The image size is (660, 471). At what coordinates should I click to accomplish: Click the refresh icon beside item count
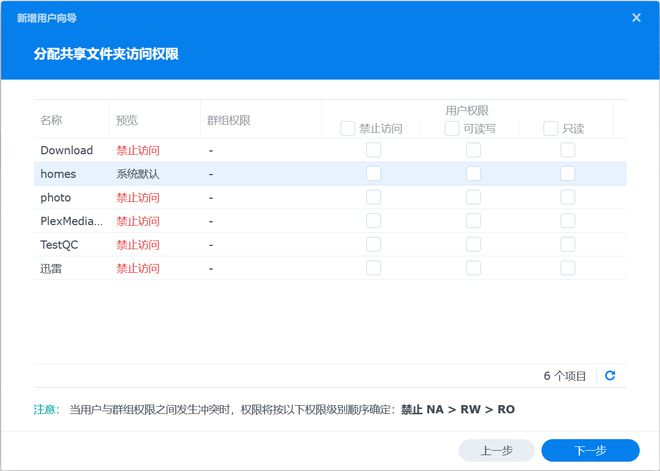point(610,375)
